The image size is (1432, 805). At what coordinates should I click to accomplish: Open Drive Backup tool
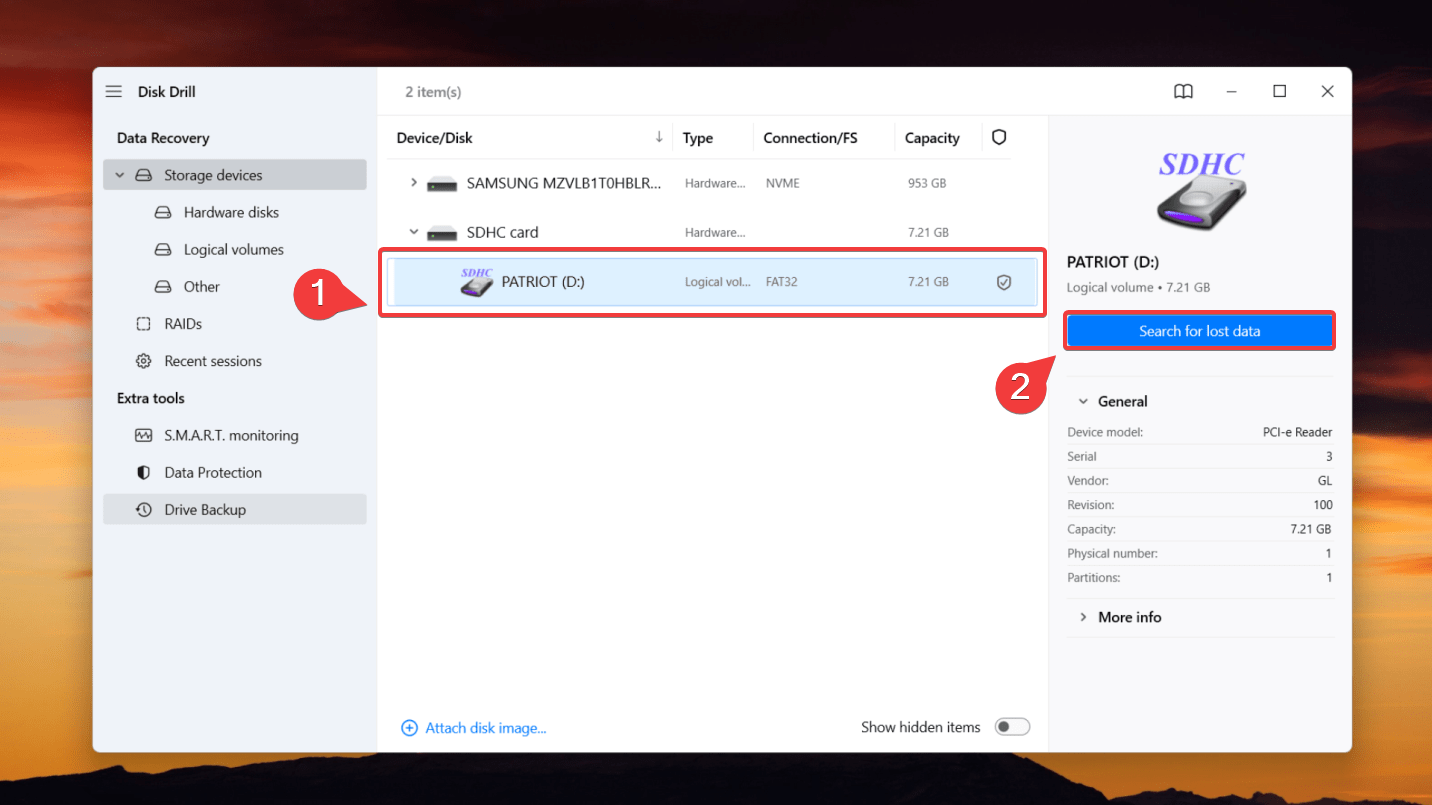235,509
